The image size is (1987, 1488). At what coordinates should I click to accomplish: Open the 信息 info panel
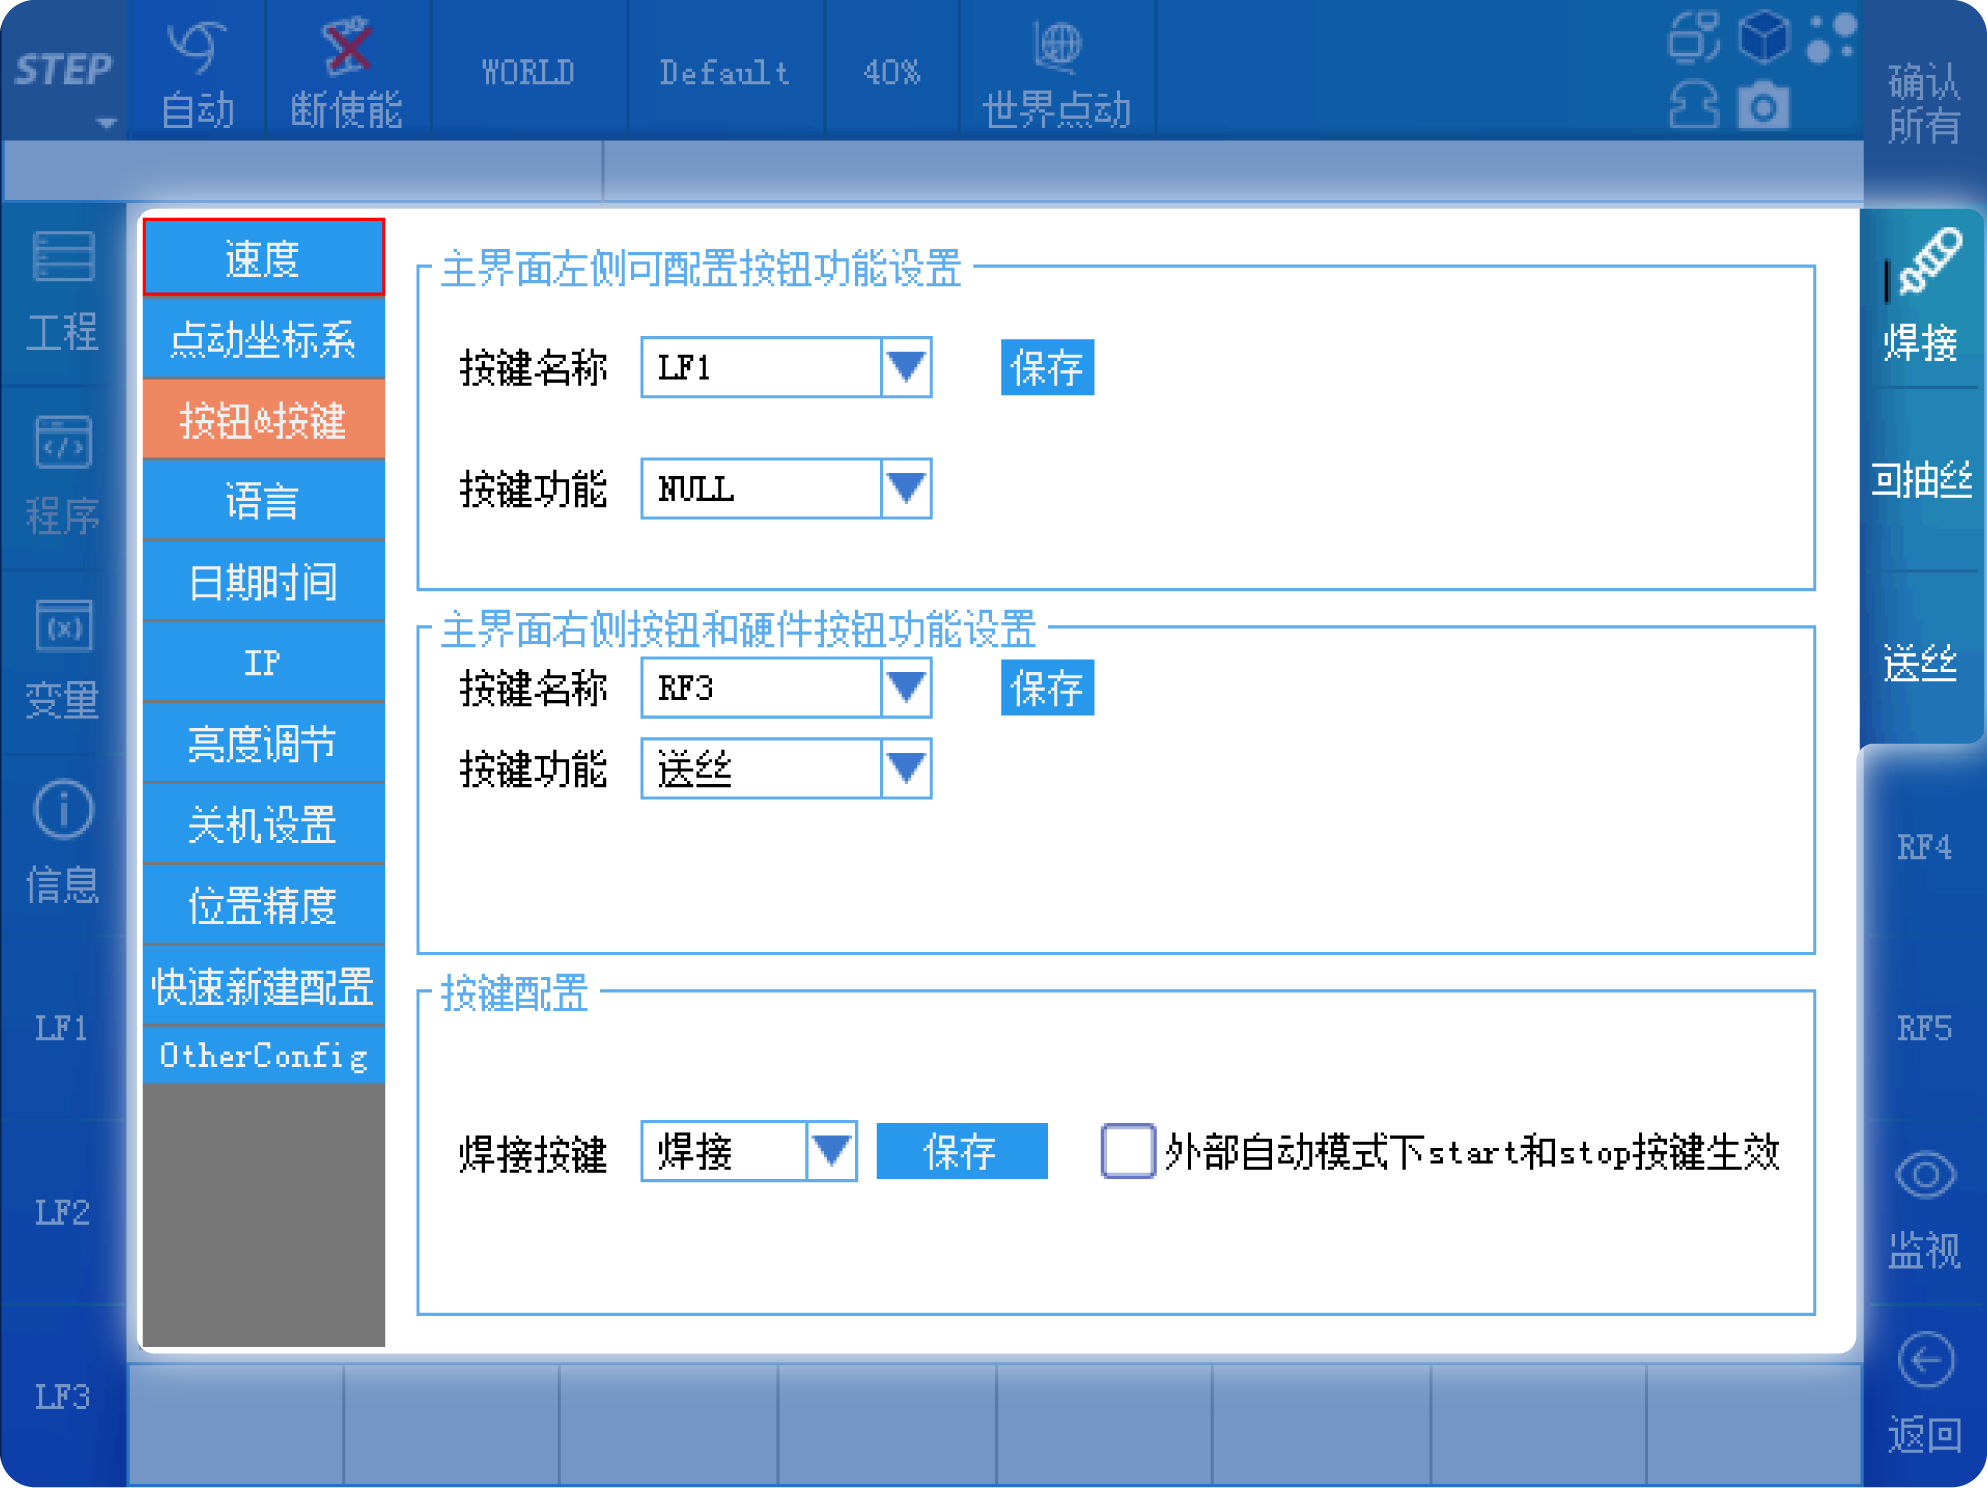point(63,845)
